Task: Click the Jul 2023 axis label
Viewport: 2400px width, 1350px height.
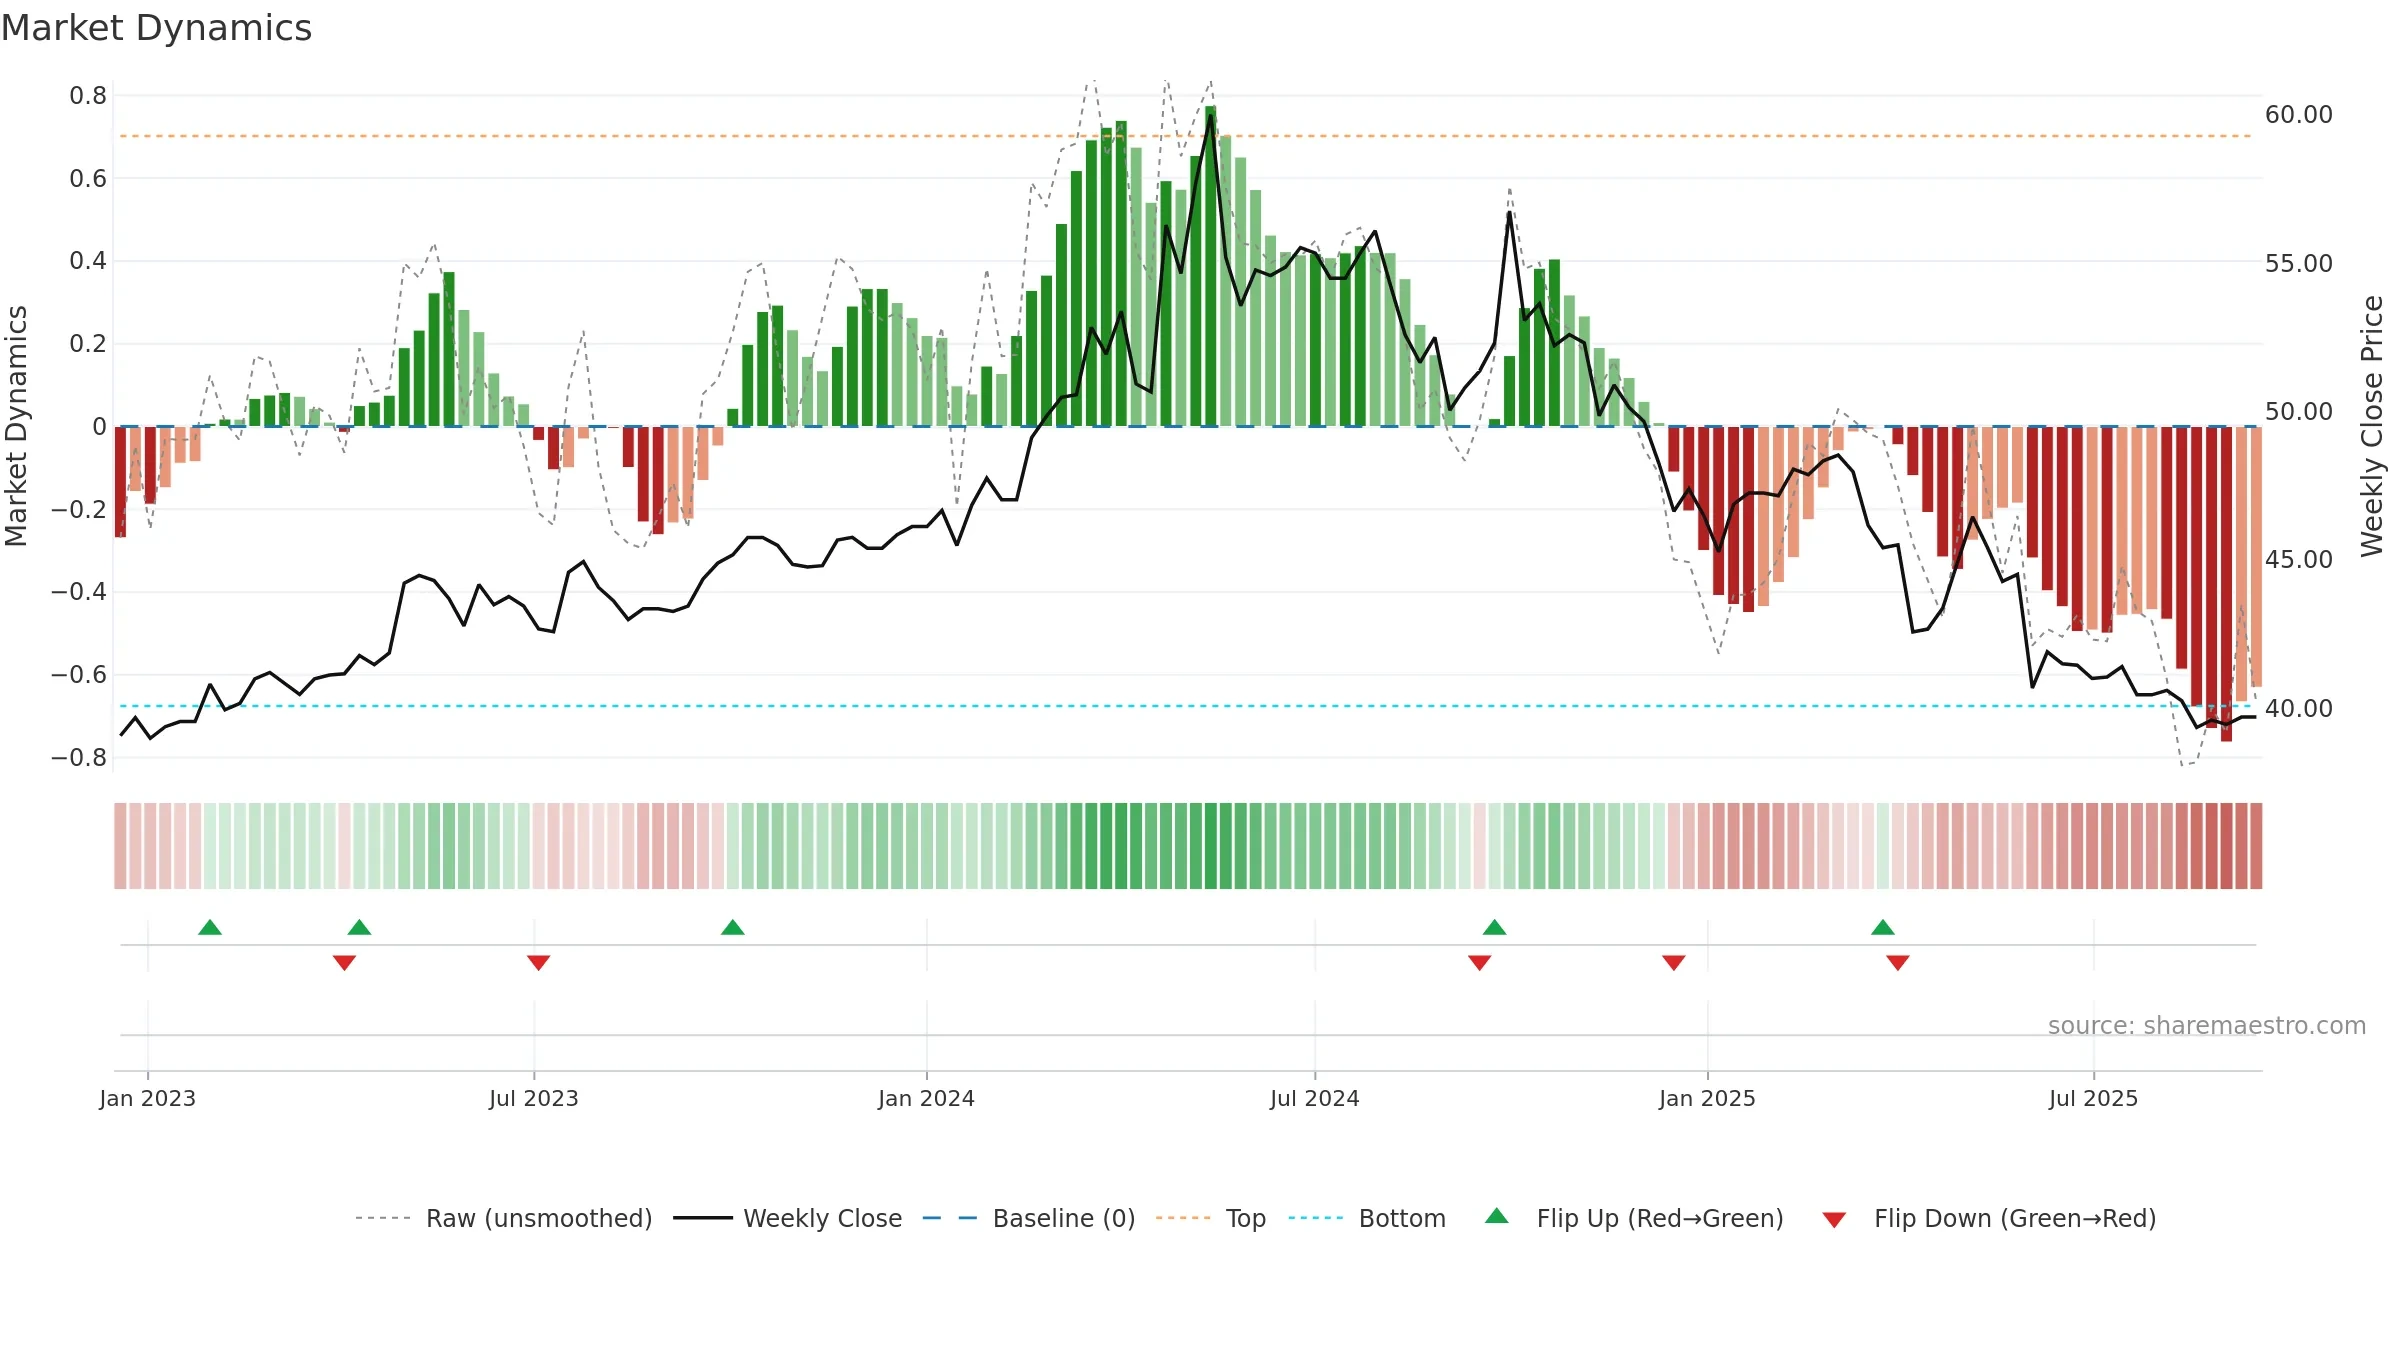Action: (534, 1098)
